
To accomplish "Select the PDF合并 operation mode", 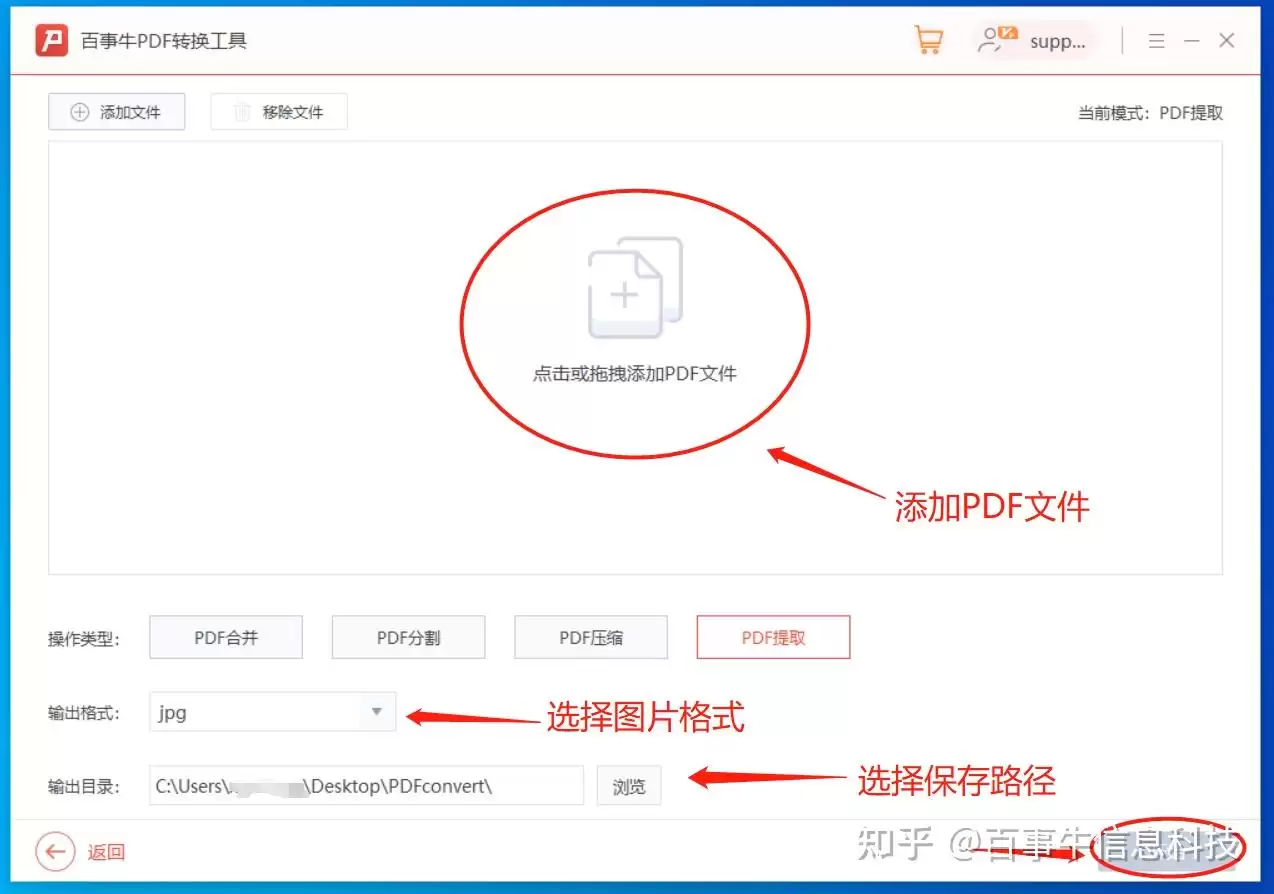I will click(225, 637).
